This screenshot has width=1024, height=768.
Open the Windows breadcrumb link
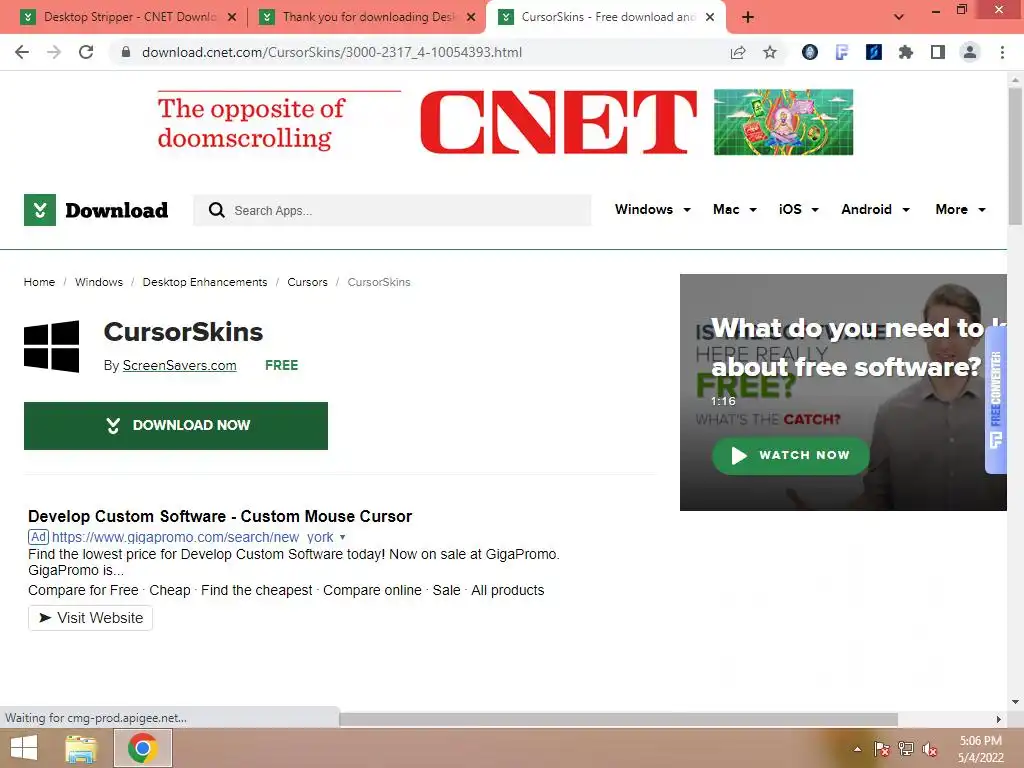pos(99,282)
